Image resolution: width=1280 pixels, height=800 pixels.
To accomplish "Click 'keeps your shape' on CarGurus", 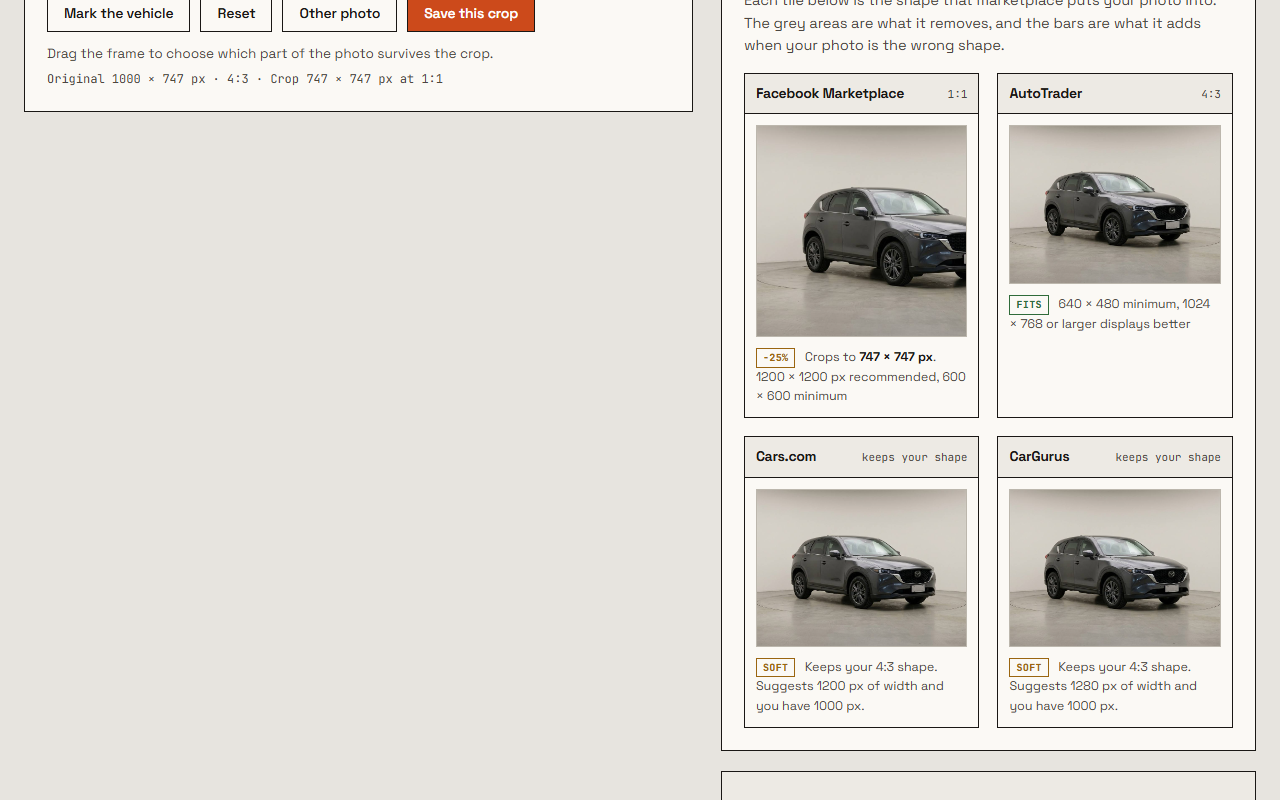I will coord(1168,458).
